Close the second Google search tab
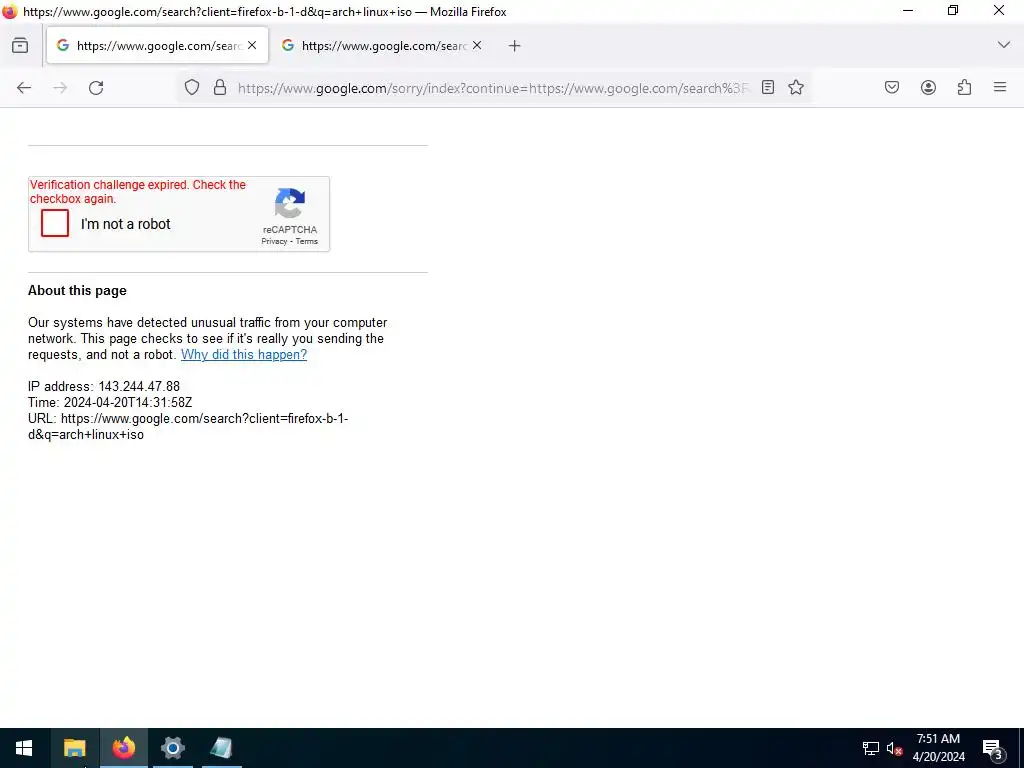This screenshot has height=768, width=1024. click(x=477, y=45)
